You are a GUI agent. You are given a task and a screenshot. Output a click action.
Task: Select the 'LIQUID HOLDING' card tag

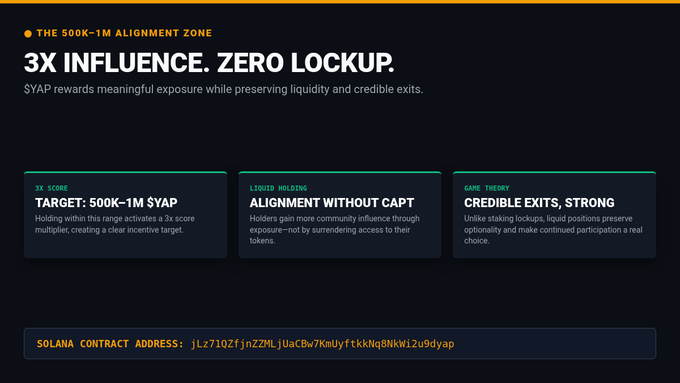click(278, 188)
